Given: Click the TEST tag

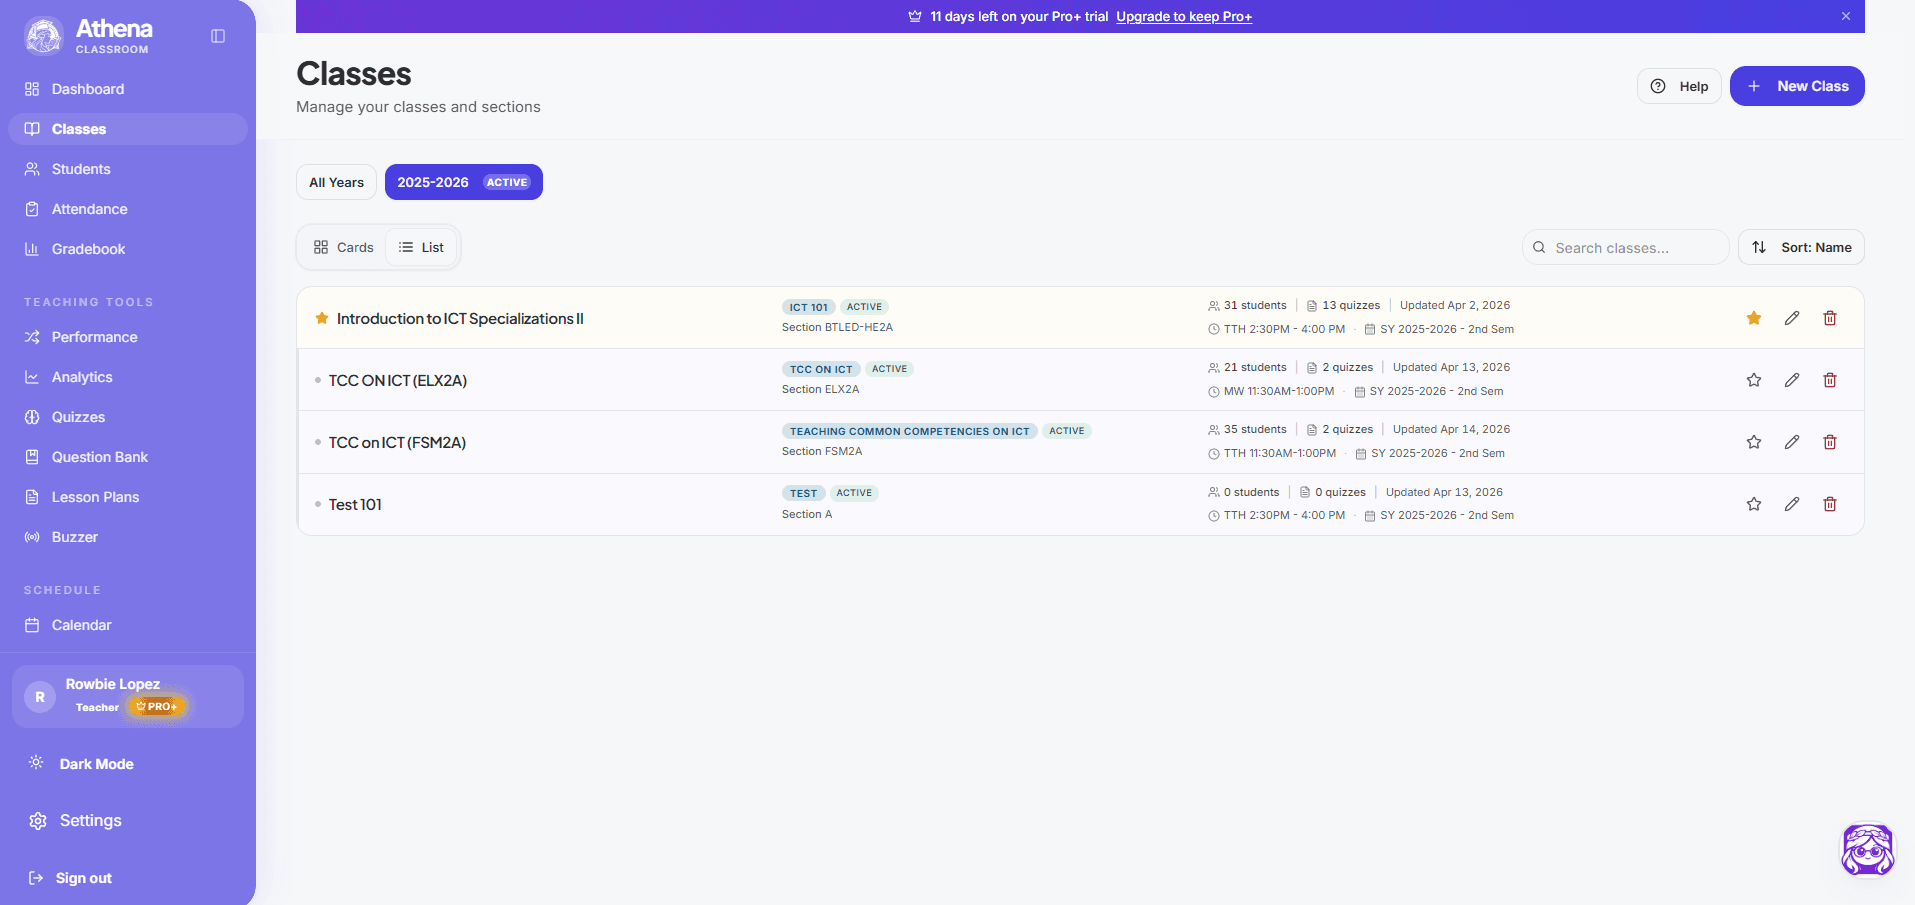Looking at the screenshot, I should (803, 493).
